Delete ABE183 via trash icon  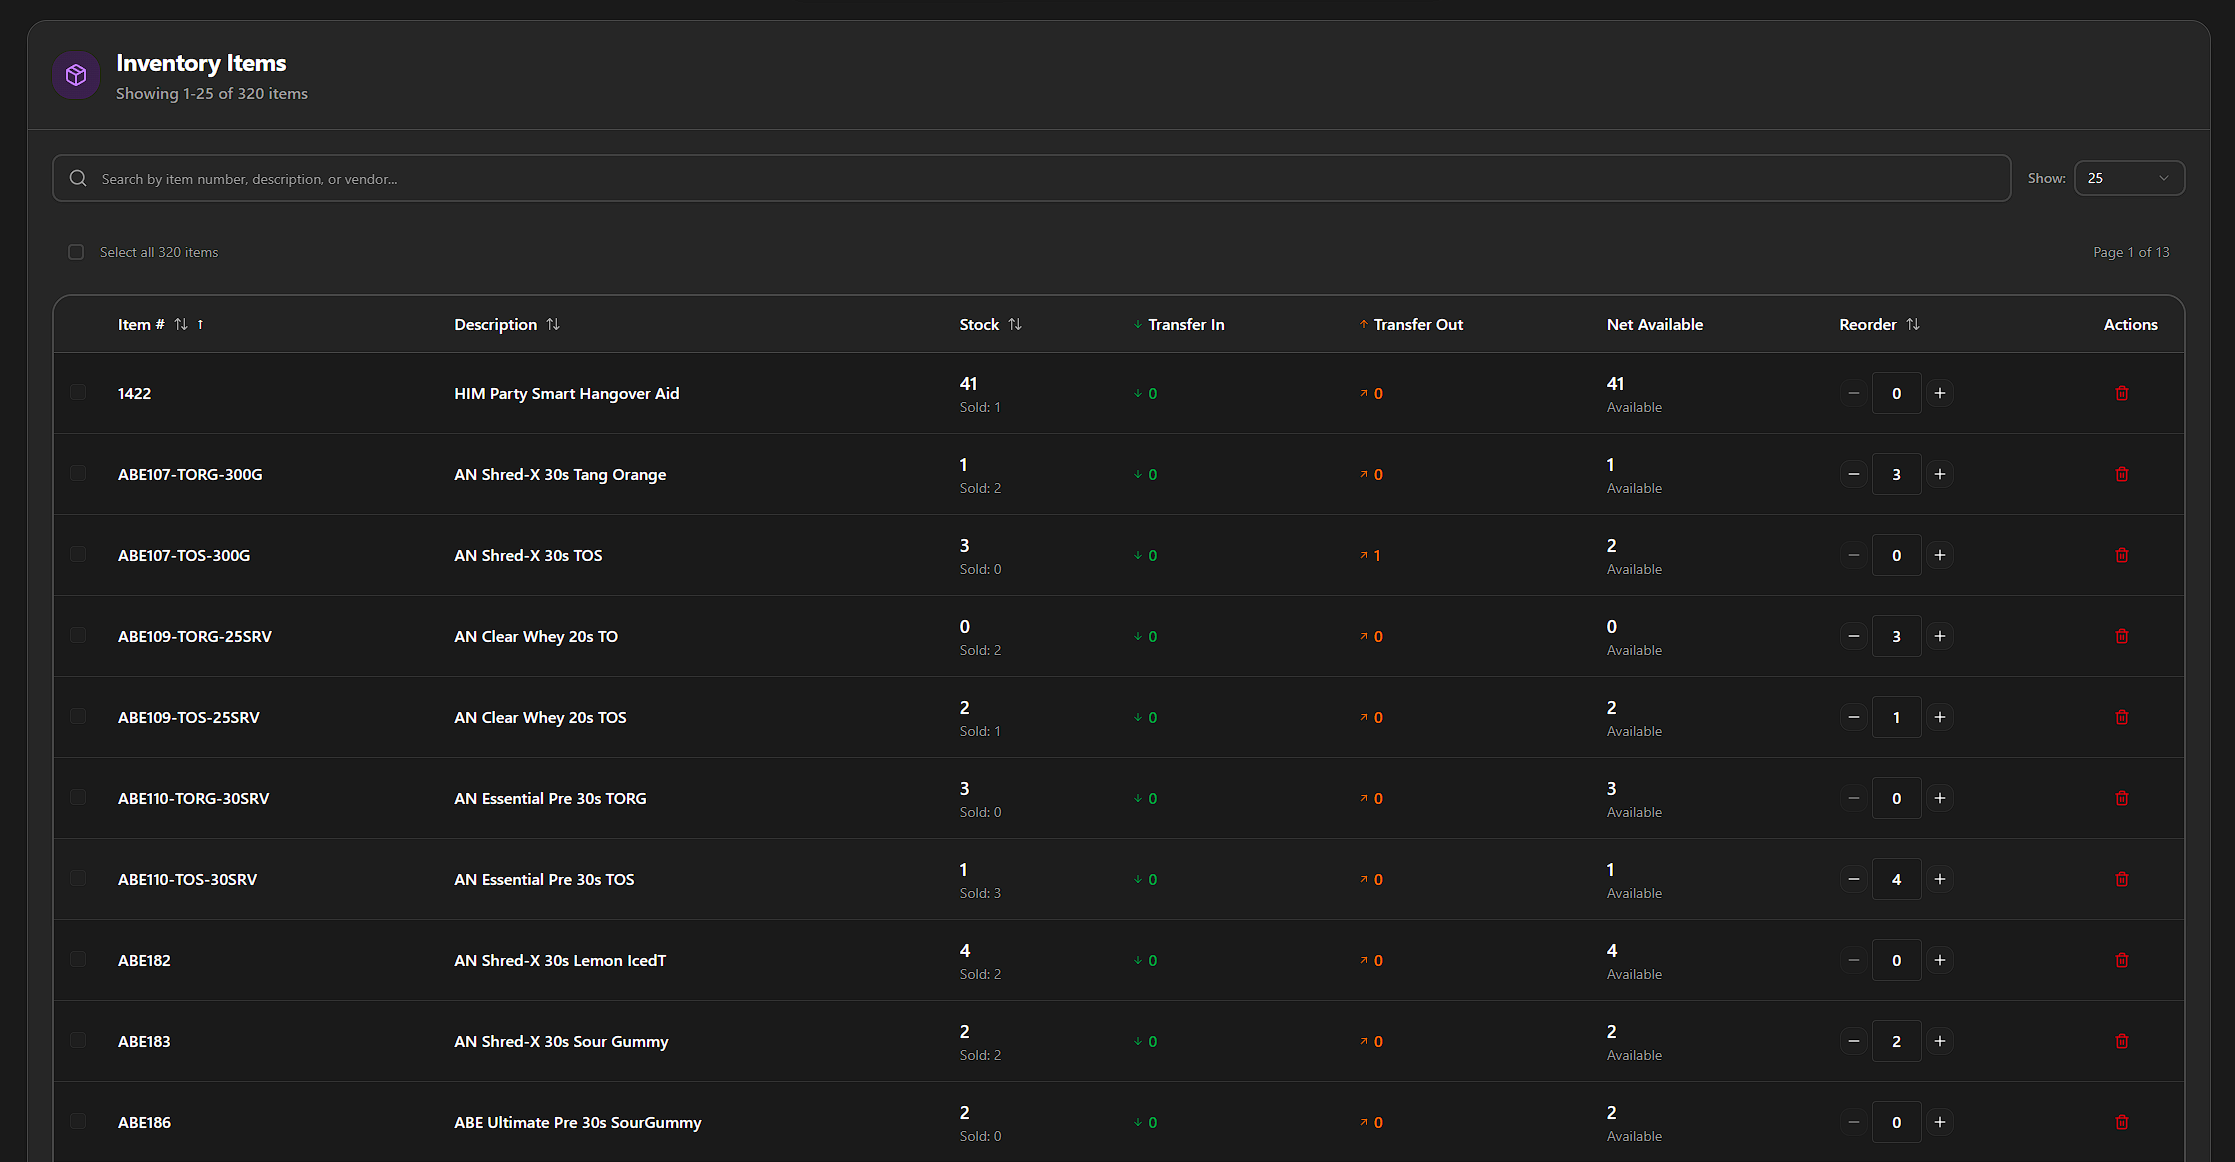(x=2121, y=1041)
